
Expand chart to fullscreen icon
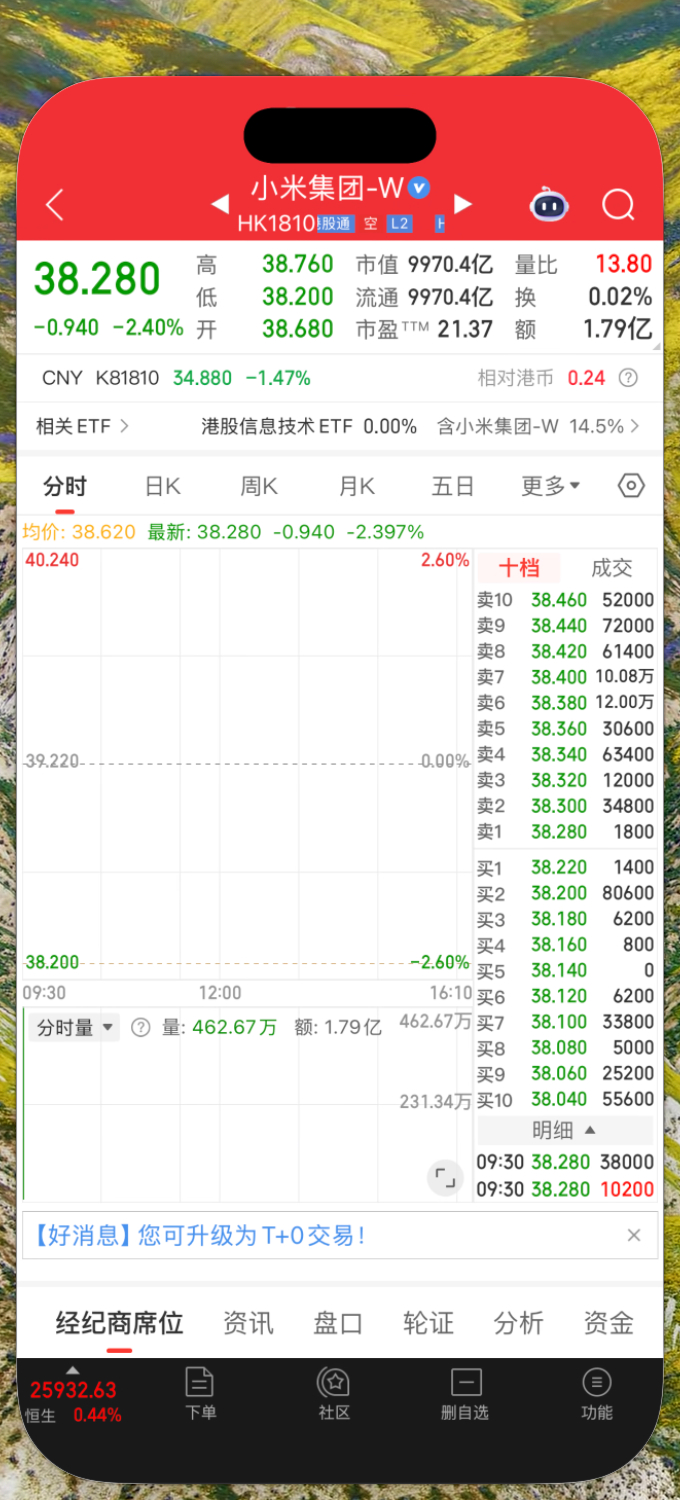(x=445, y=1179)
